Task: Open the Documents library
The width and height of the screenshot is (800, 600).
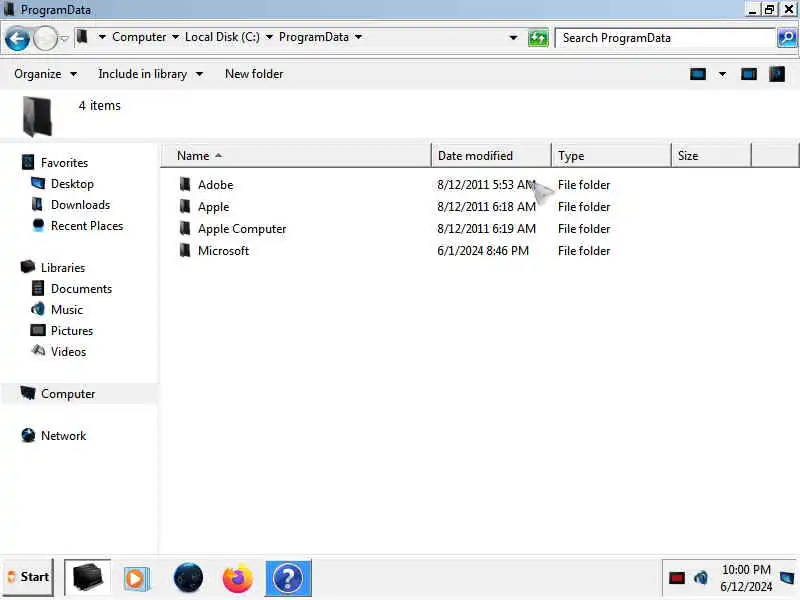Action: tap(81, 289)
